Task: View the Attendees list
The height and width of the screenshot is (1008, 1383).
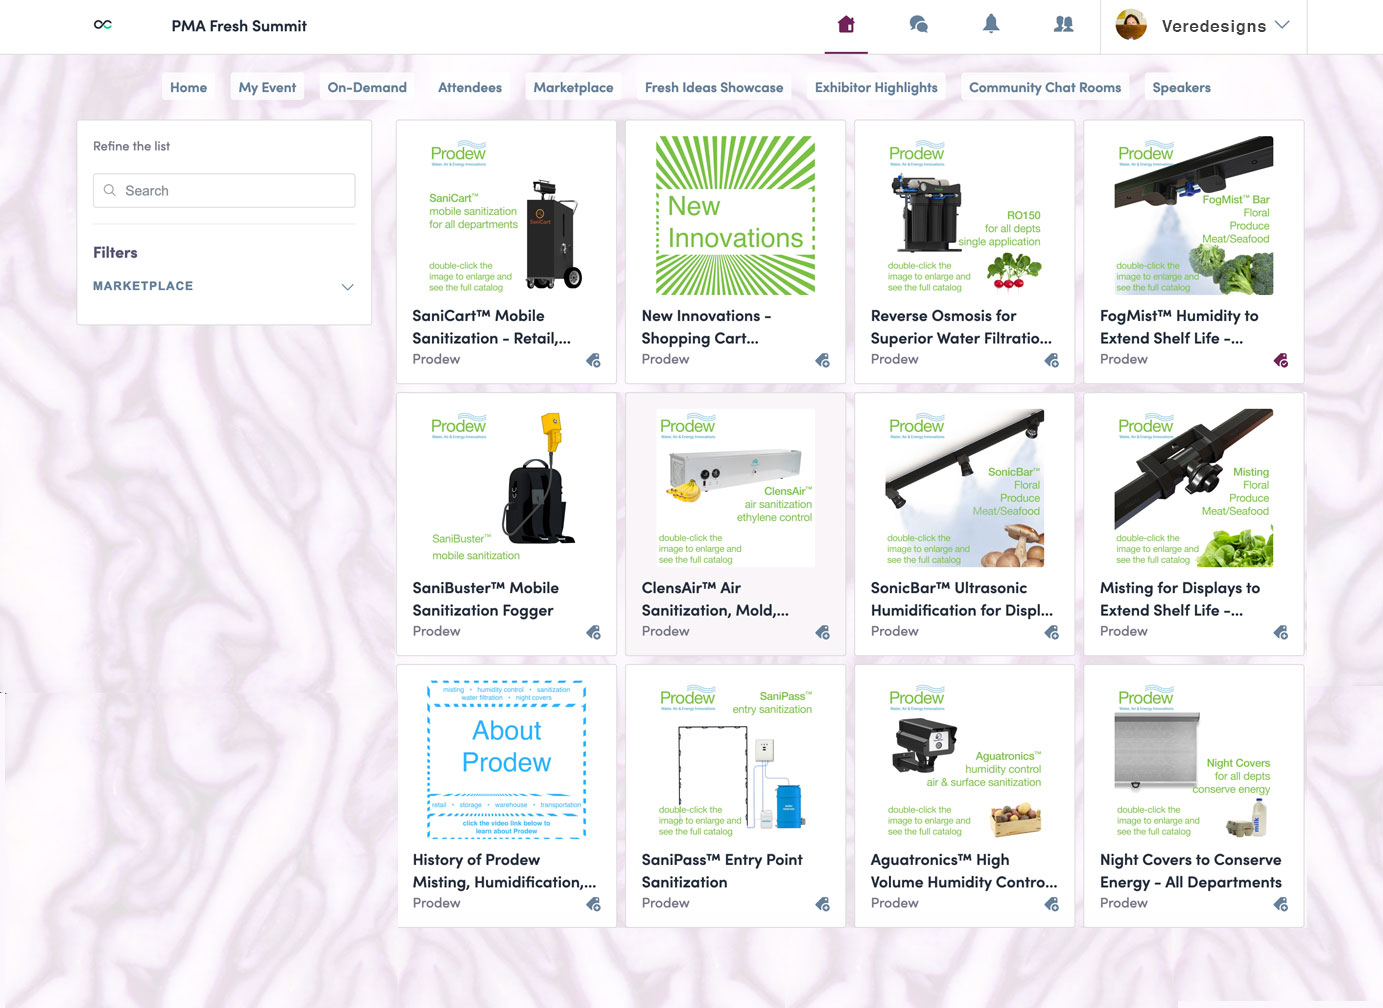Action: pos(470,87)
